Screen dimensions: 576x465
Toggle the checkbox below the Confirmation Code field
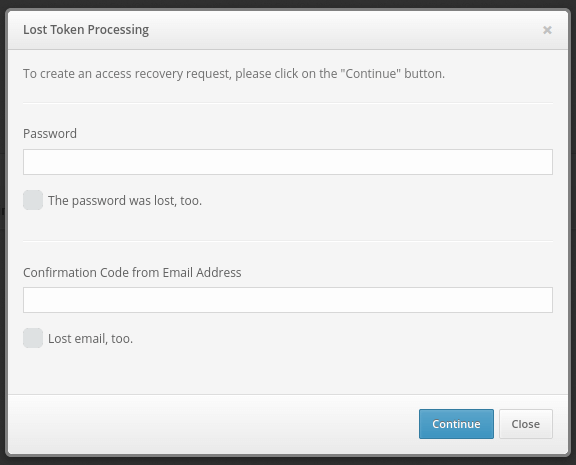tap(33, 338)
